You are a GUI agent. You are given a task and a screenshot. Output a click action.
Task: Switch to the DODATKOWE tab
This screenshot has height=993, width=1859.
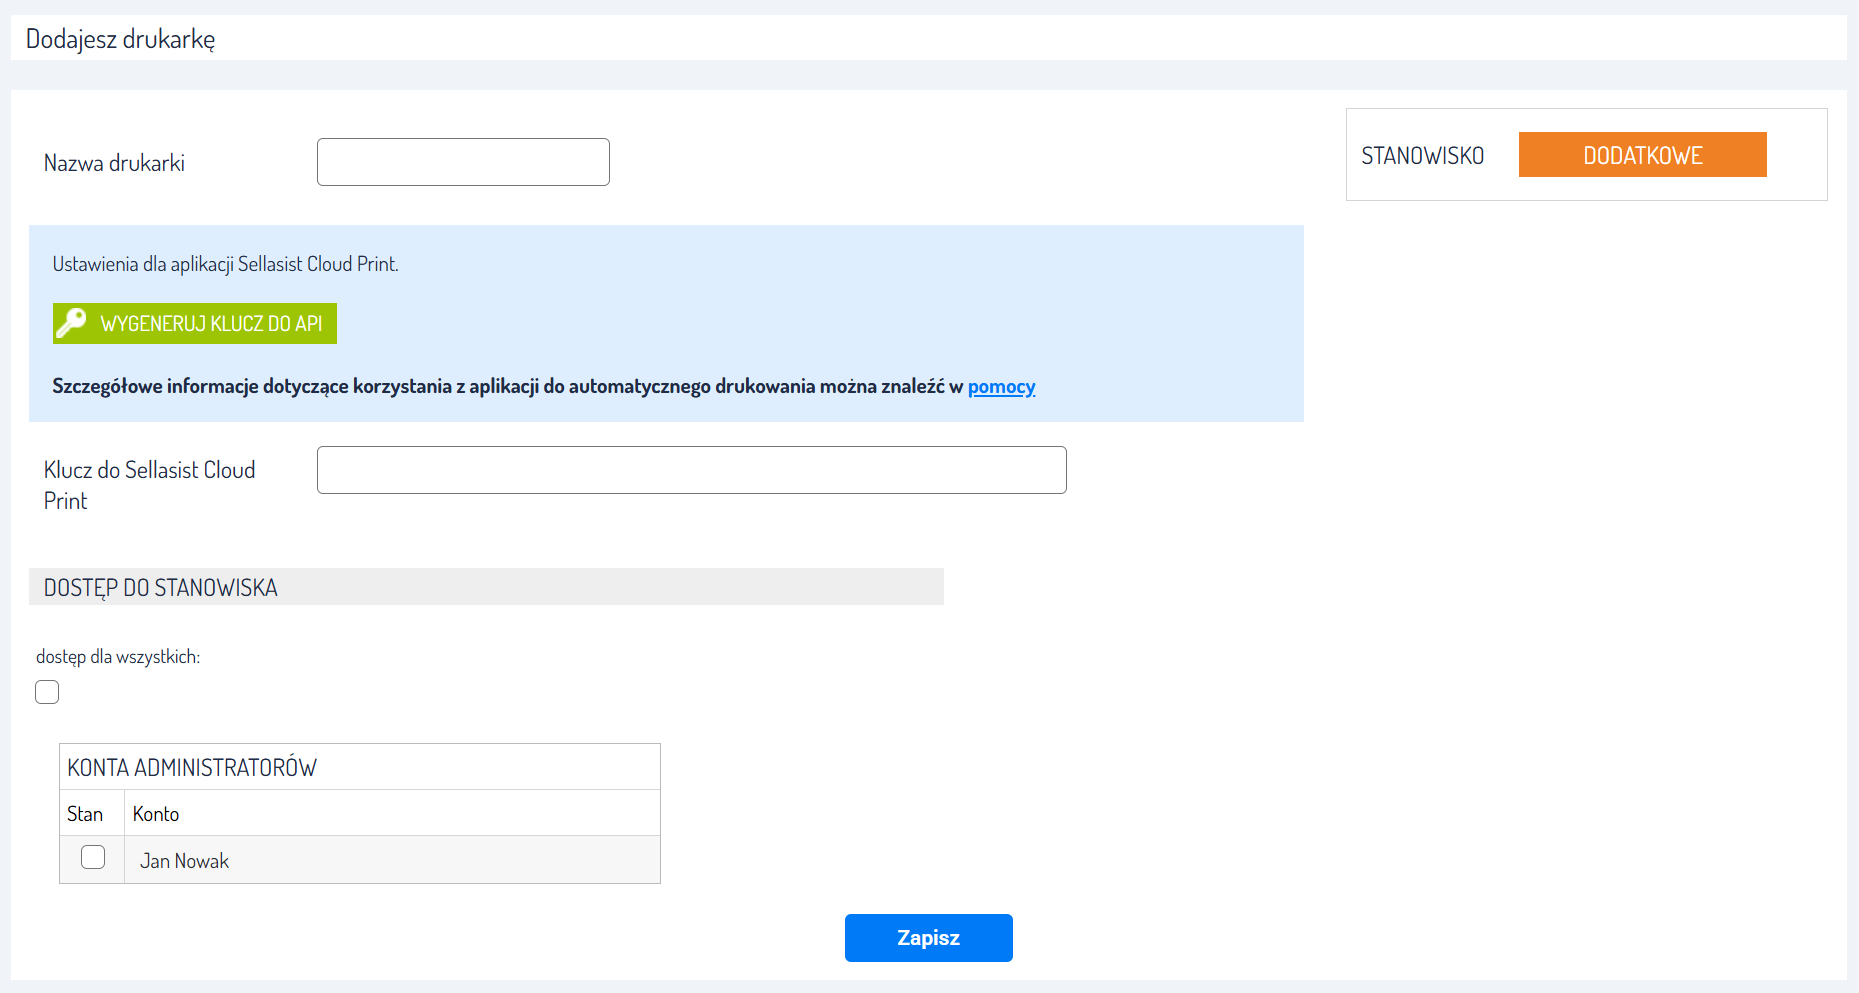point(1642,155)
